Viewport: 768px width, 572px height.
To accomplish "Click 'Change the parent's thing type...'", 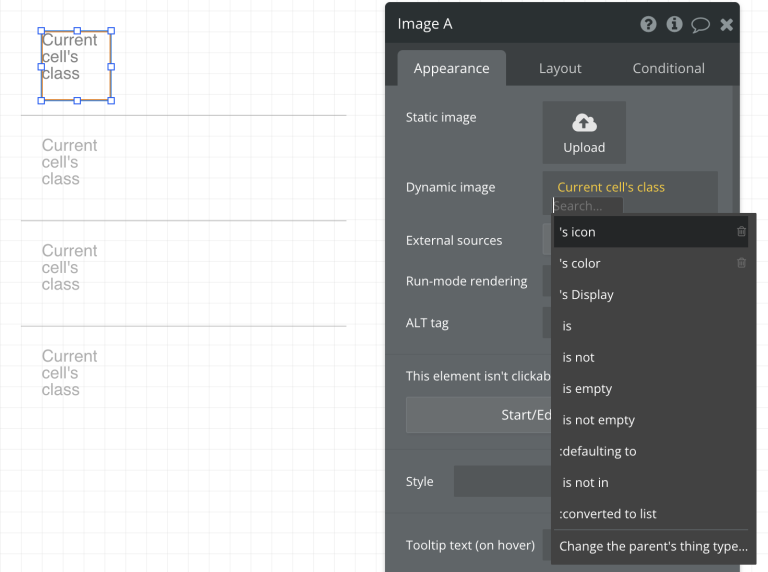I will coord(653,546).
